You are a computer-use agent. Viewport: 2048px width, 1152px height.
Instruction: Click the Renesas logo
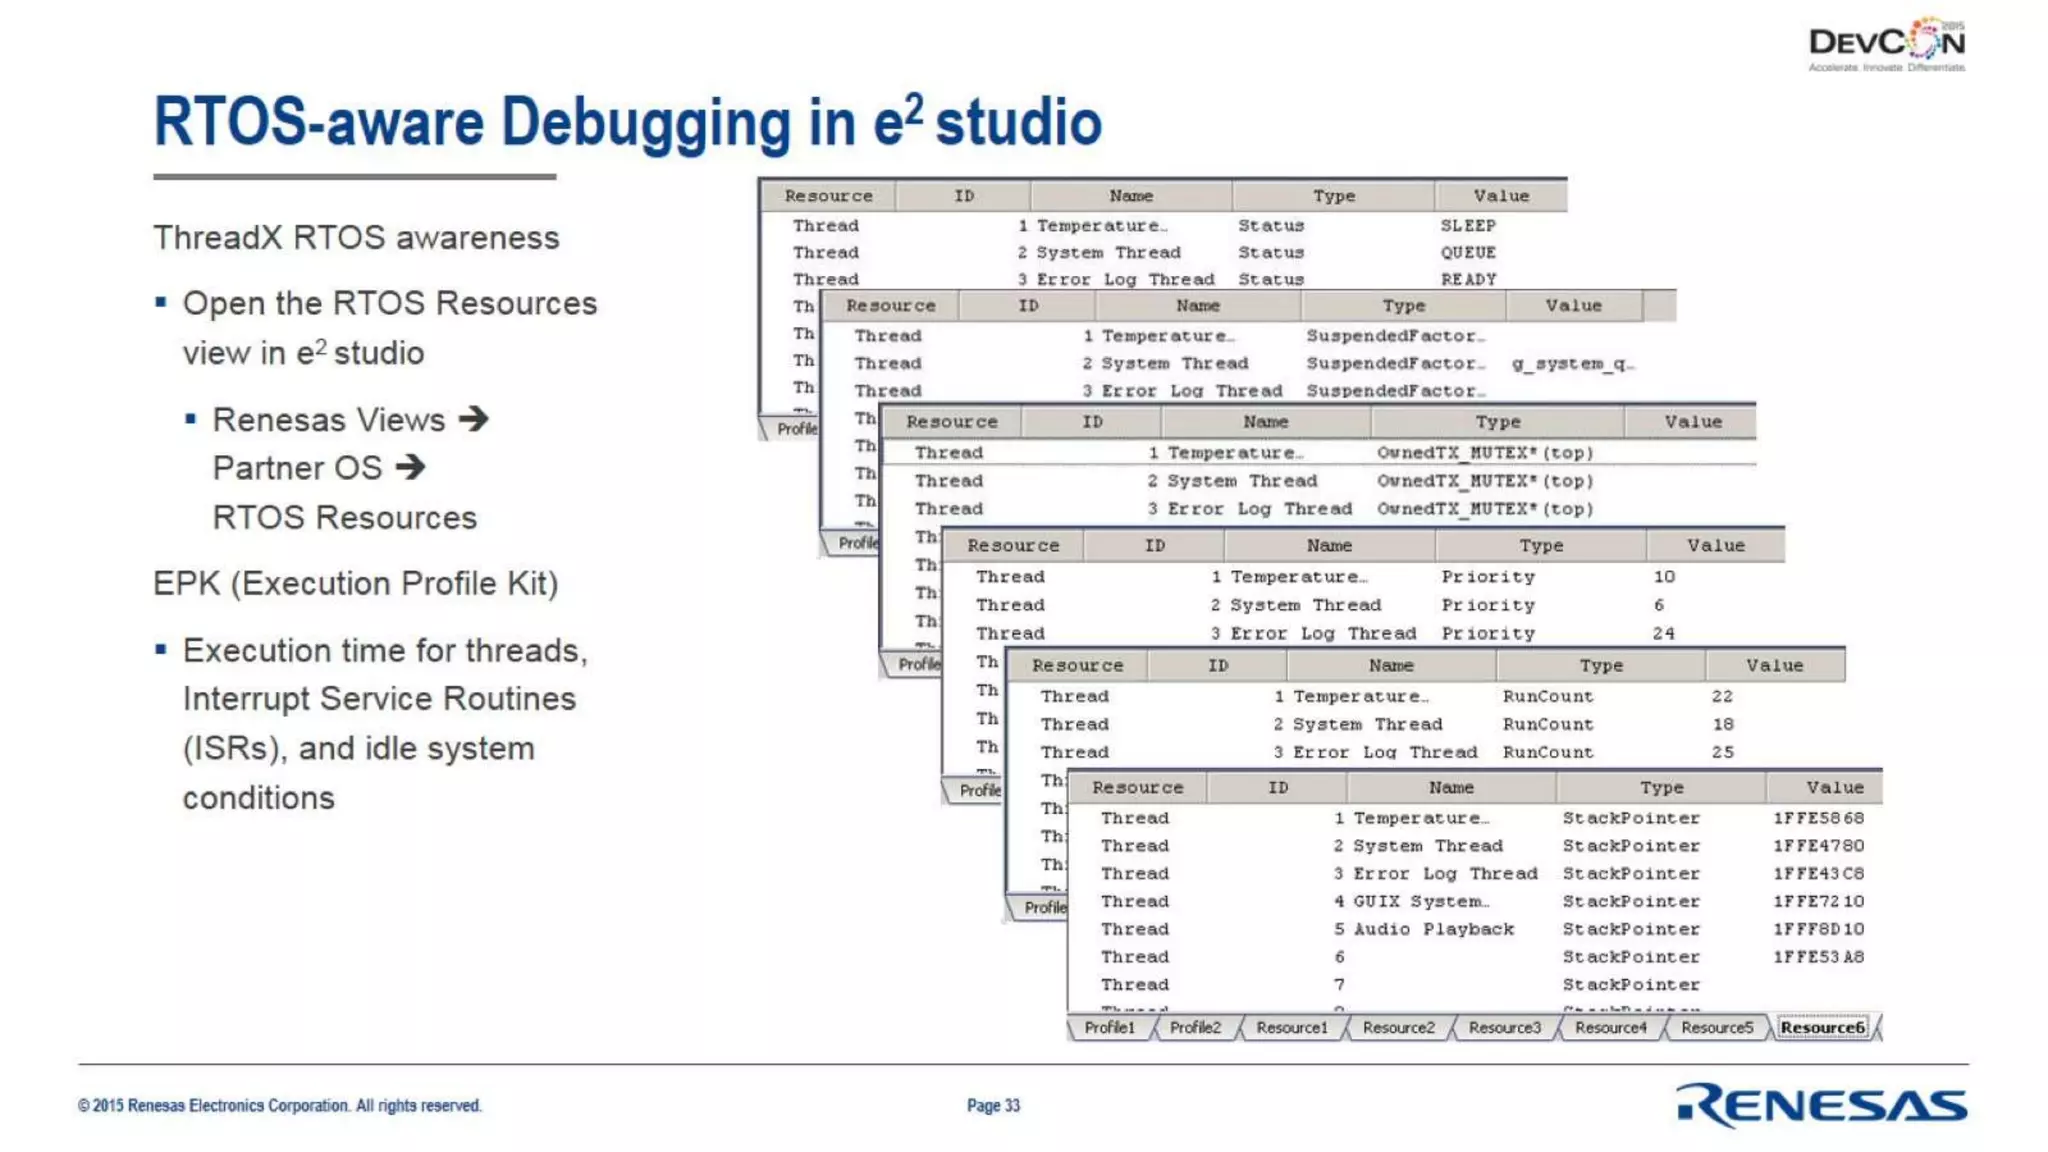pos(1822,1105)
